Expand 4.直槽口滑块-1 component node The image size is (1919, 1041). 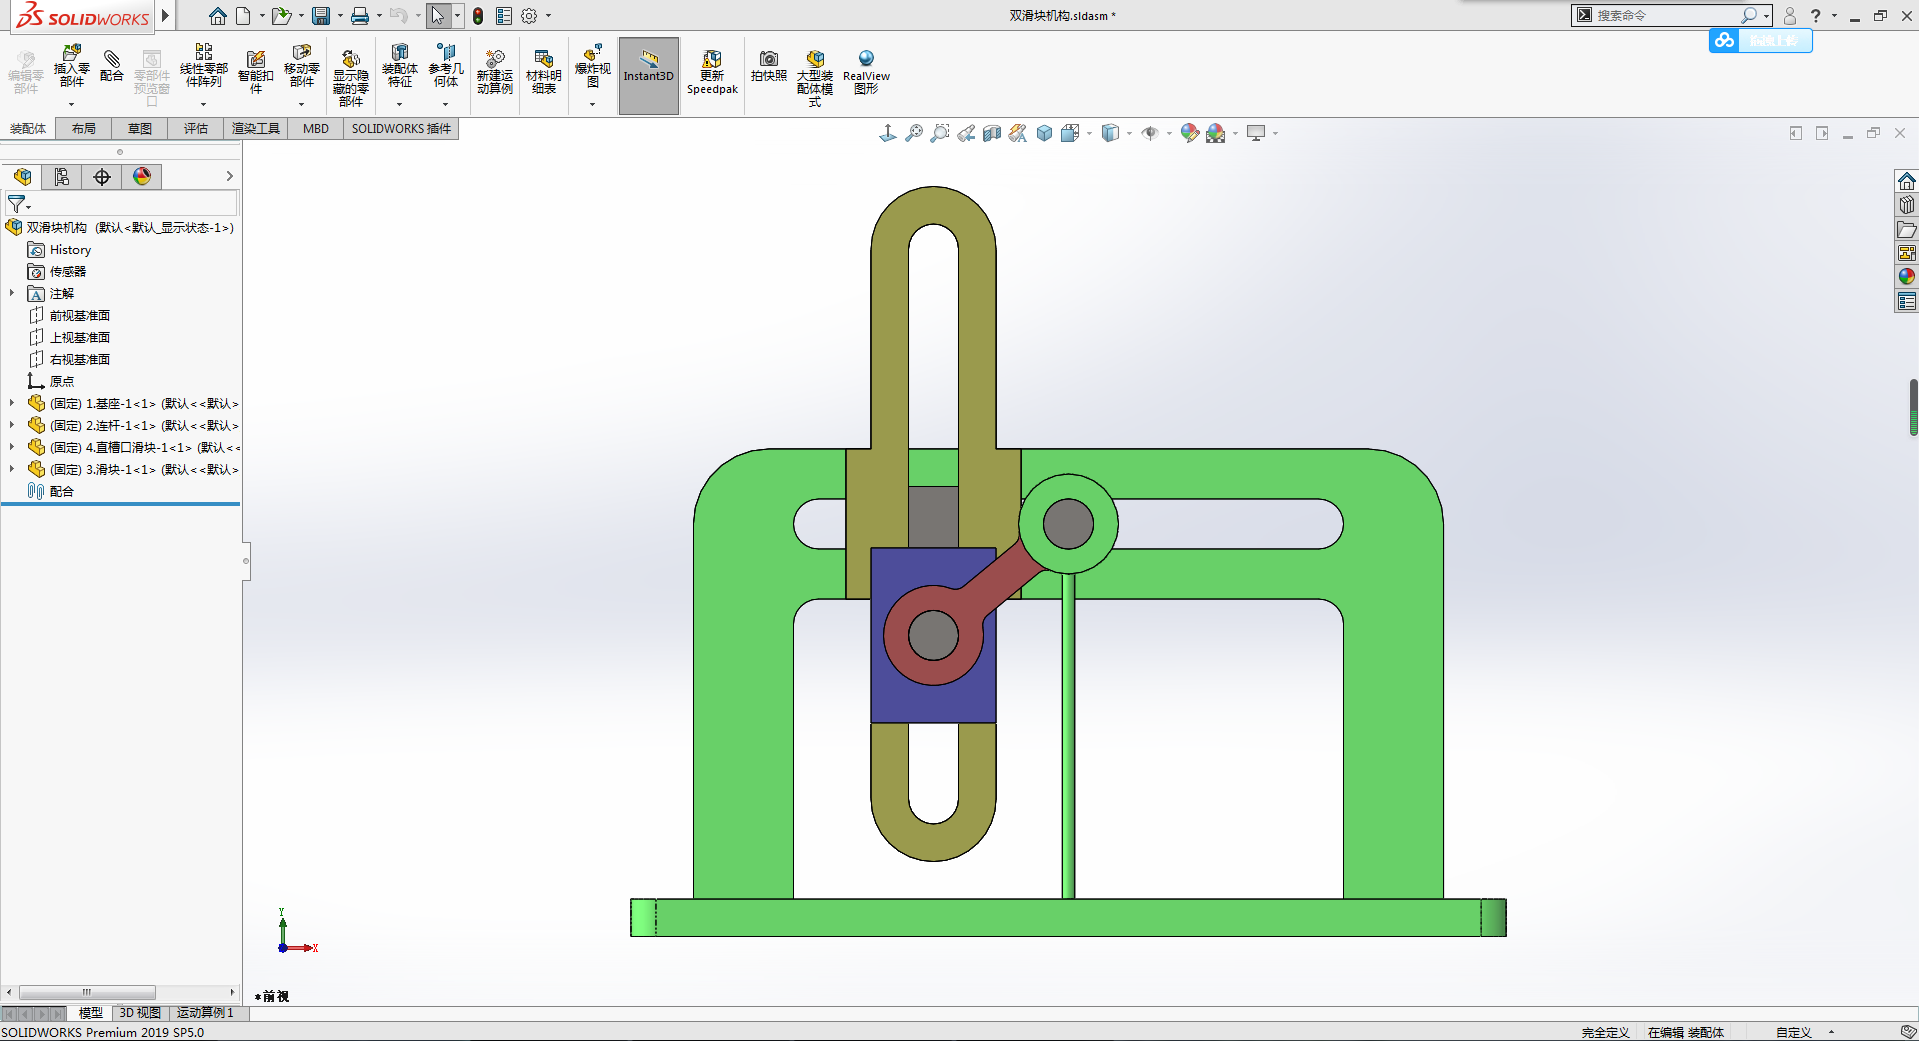click(x=12, y=447)
